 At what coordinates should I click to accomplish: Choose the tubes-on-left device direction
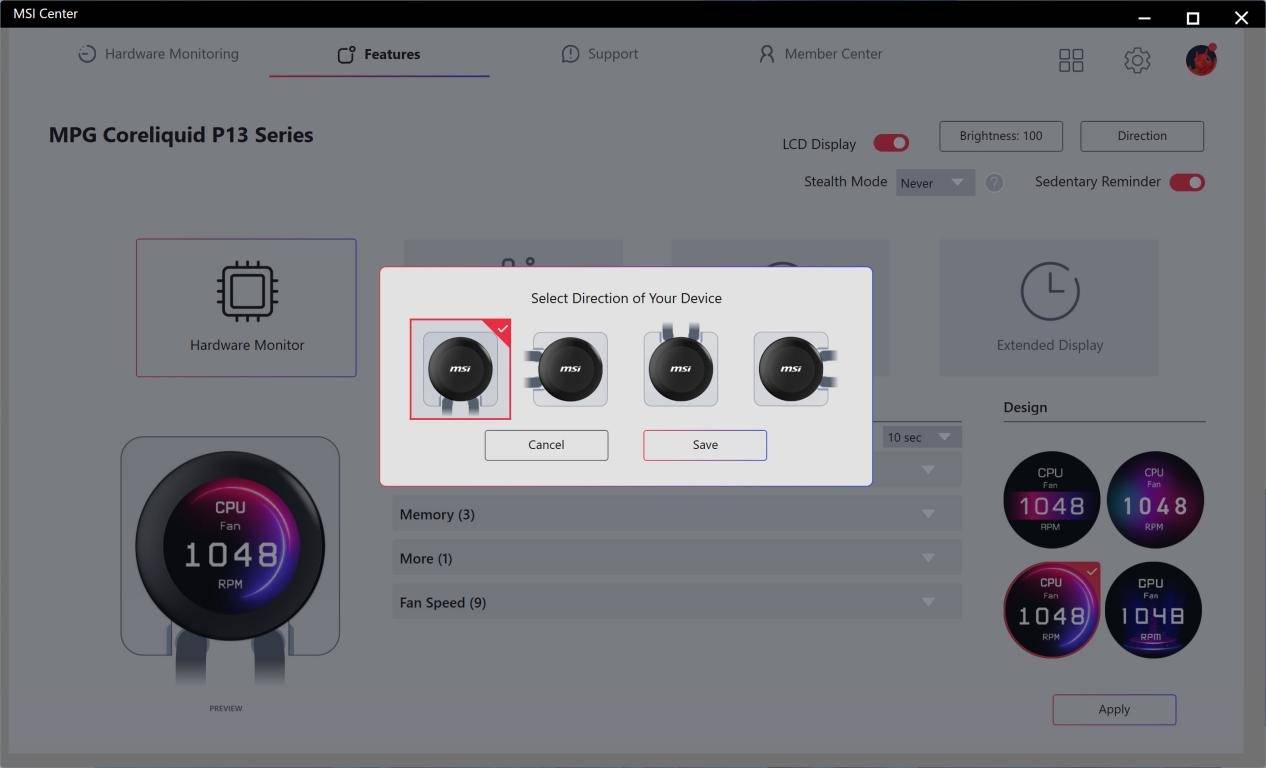pos(570,369)
